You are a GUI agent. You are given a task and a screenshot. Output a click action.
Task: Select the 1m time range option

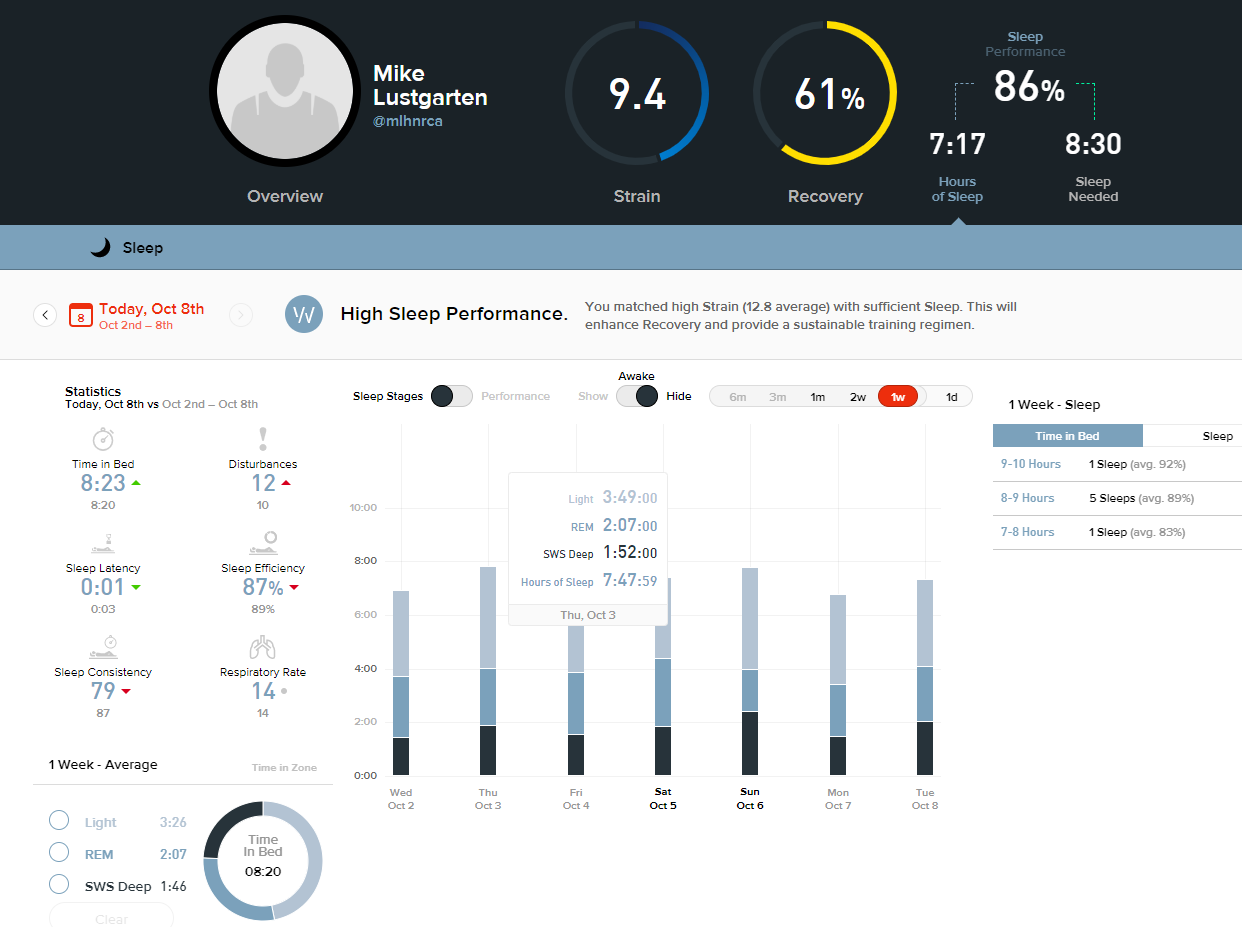(x=818, y=397)
